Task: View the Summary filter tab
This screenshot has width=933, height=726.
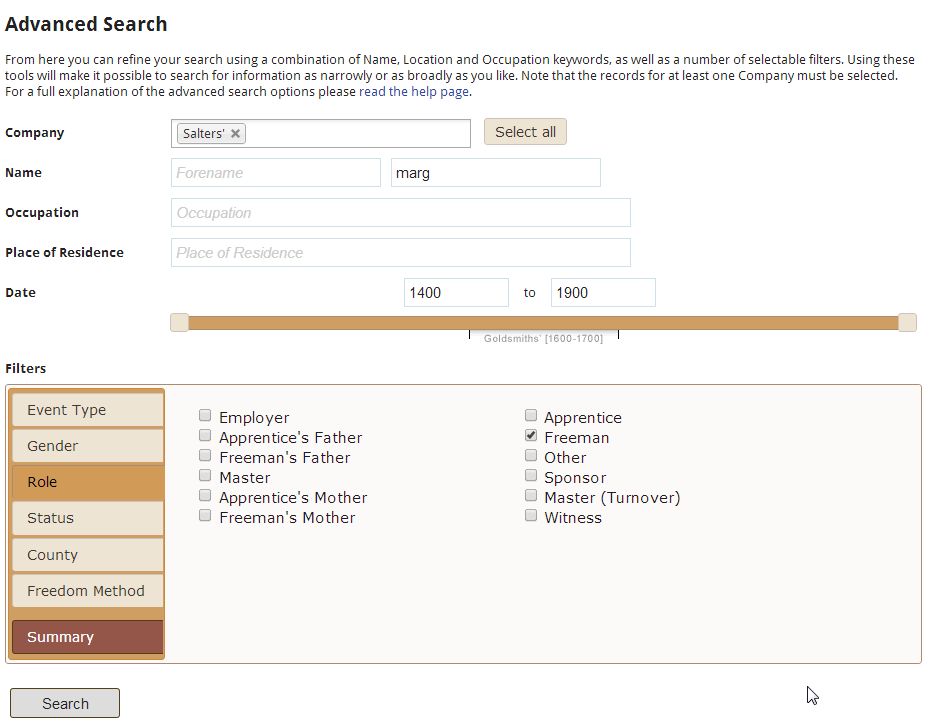Action: pyautogui.click(x=87, y=637)
